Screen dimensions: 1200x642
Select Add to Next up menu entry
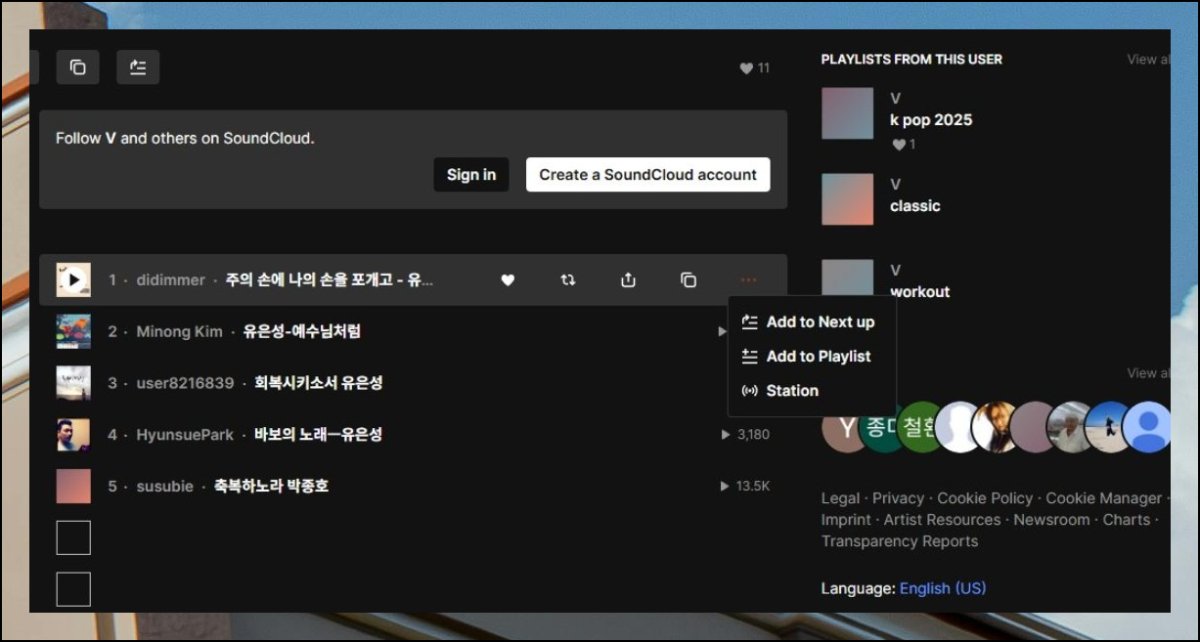point(811,322)
